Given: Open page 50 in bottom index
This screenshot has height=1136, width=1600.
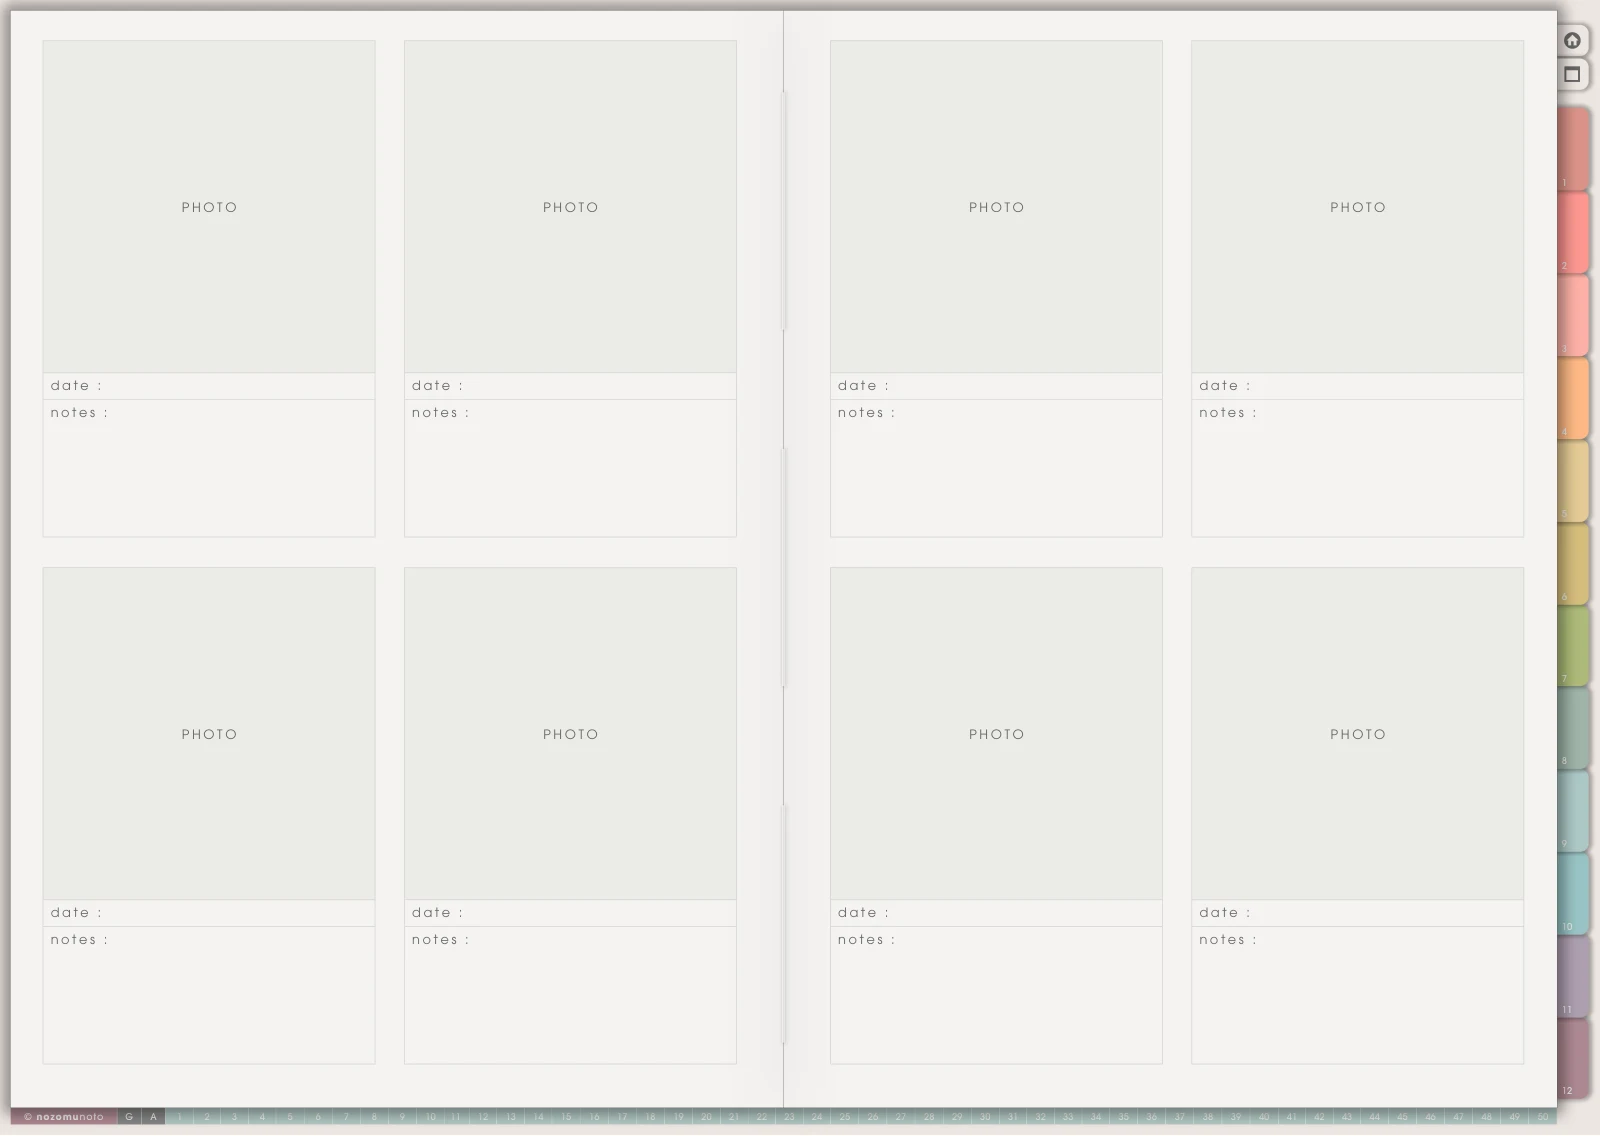Looking at the screenshot, I should (x=1542, y=1117).
